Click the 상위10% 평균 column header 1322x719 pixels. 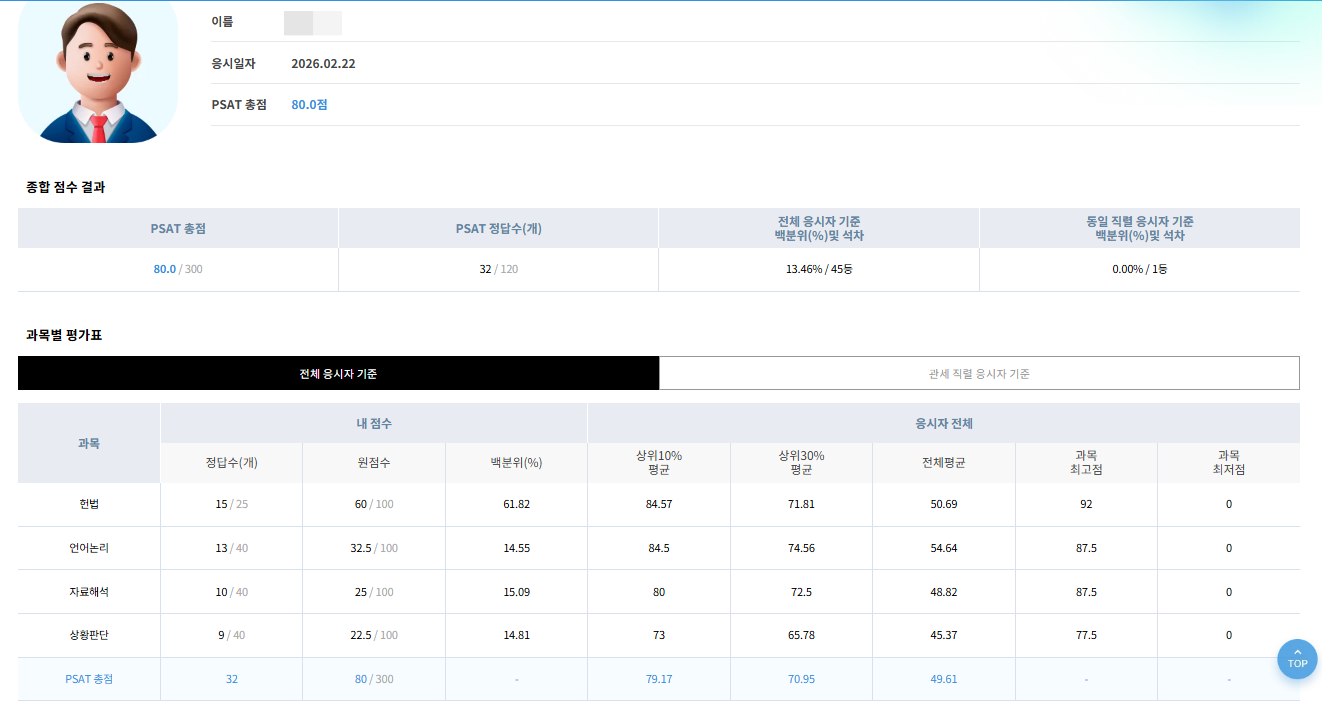(x=659, y=463)
